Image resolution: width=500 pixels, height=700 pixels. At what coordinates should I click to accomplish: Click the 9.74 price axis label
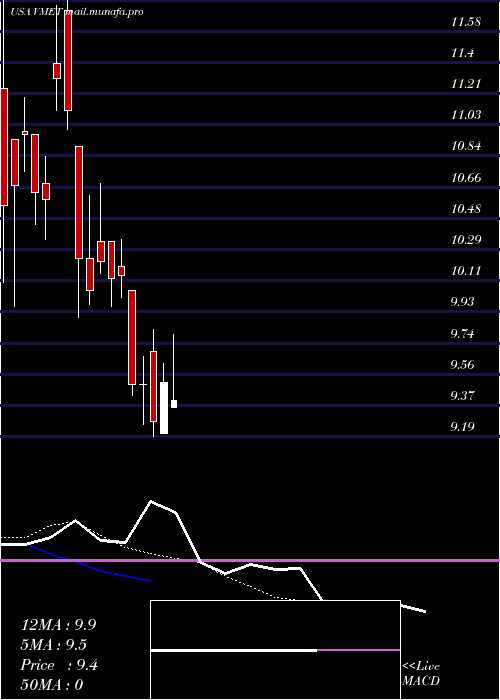click(x=462, y=333)
